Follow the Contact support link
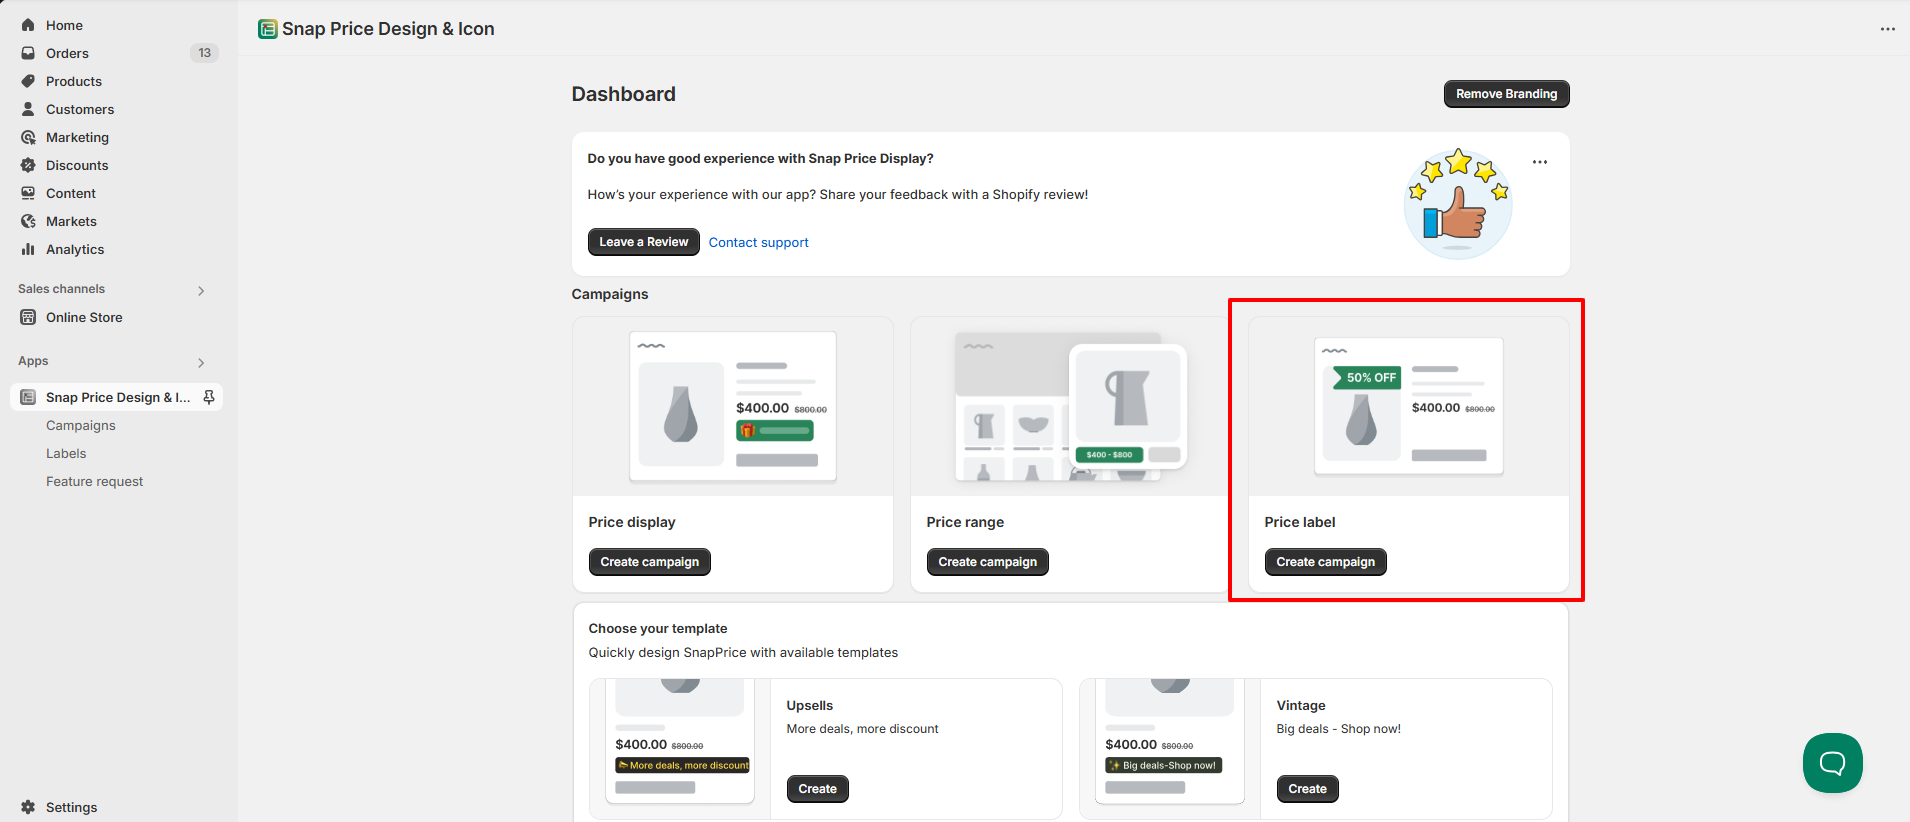Image resolution: width=1910 pixels, height=822 pixels. point(758,242)
